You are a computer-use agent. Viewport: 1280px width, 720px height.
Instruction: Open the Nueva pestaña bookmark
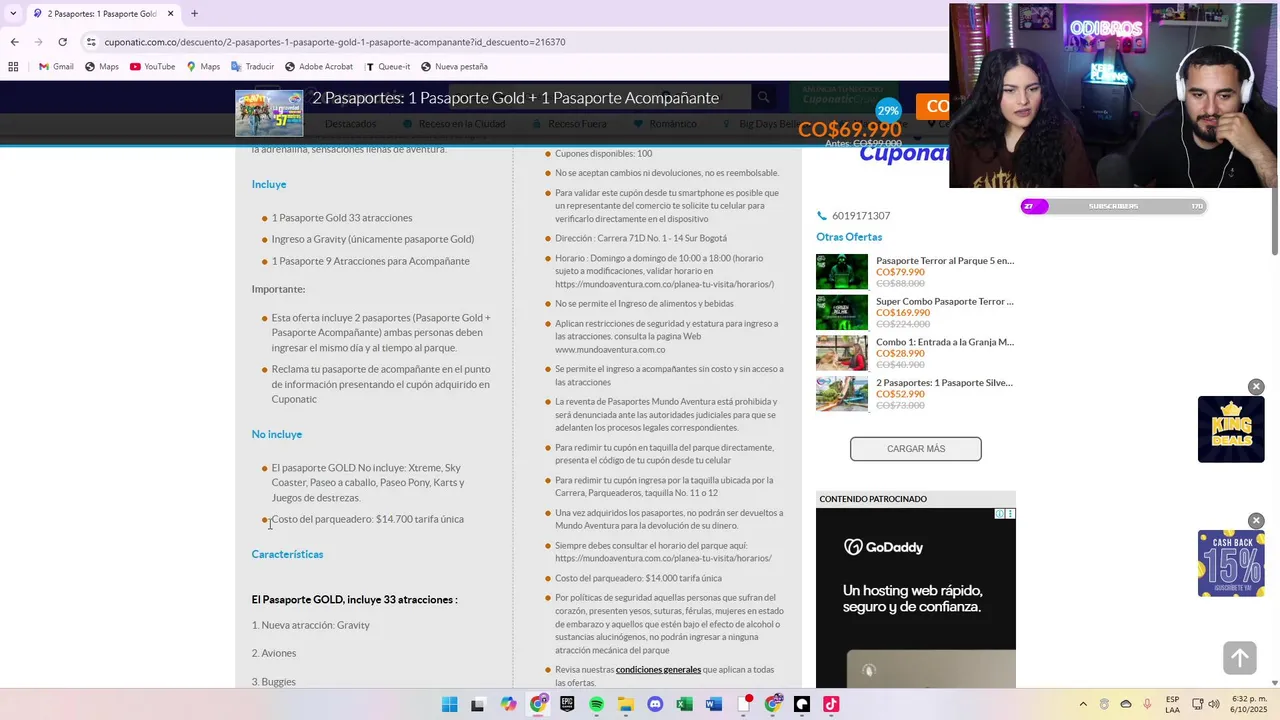click(x=454, y=67)
